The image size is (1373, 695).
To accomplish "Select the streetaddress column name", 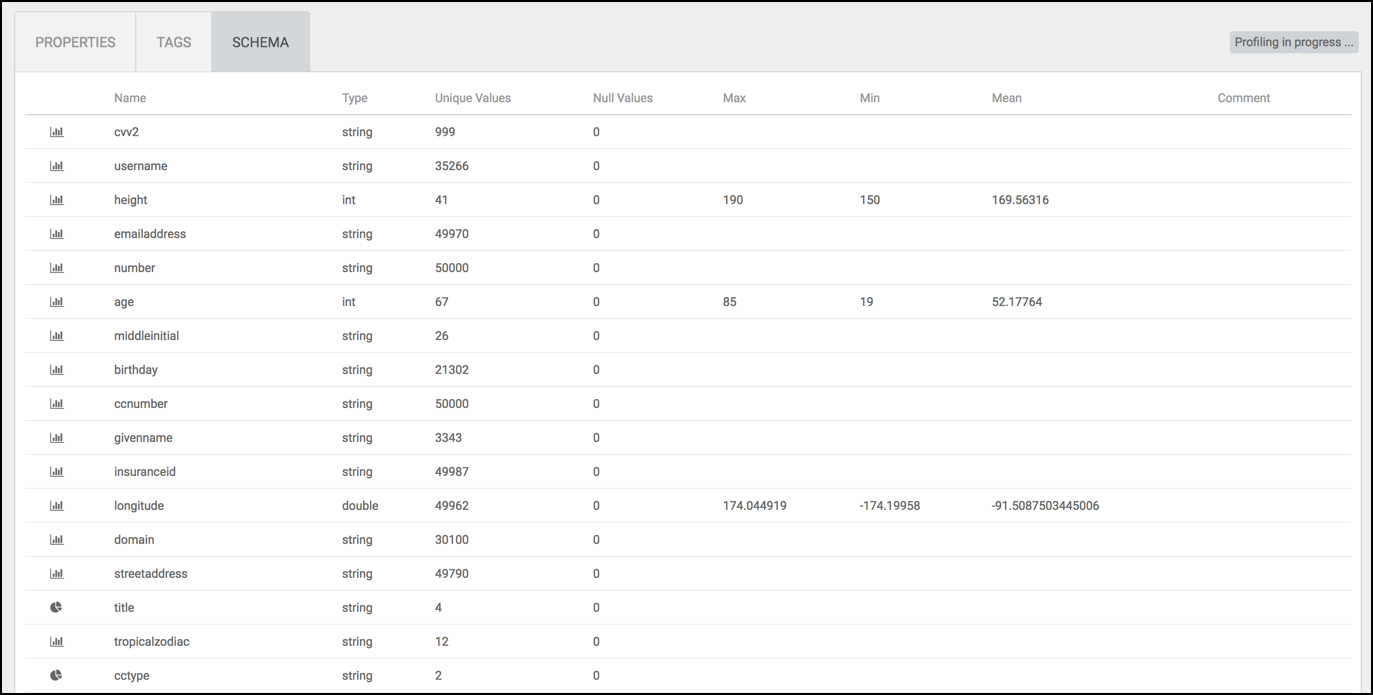I will tap(151, 574).
